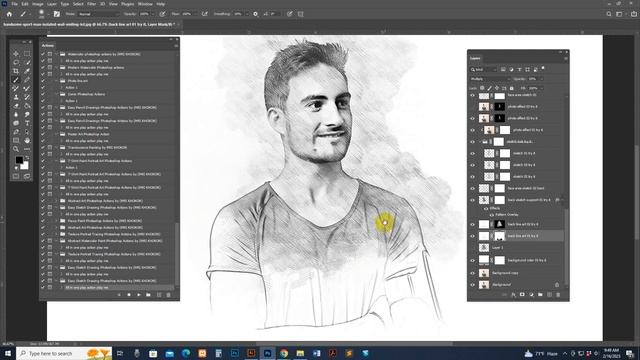Open symmetry paint options icon
Viewport: 640px width, 360px height.
[x=301, y=14]
